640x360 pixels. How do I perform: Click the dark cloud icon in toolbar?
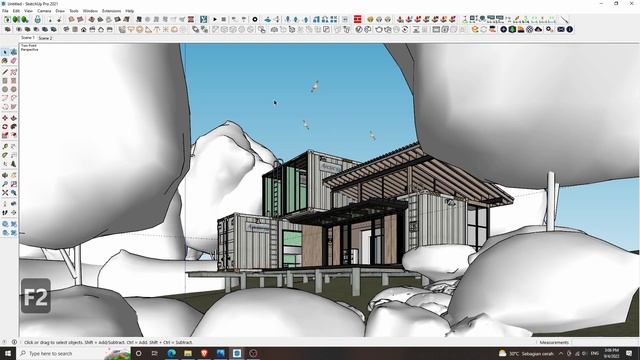pos(538,29)
